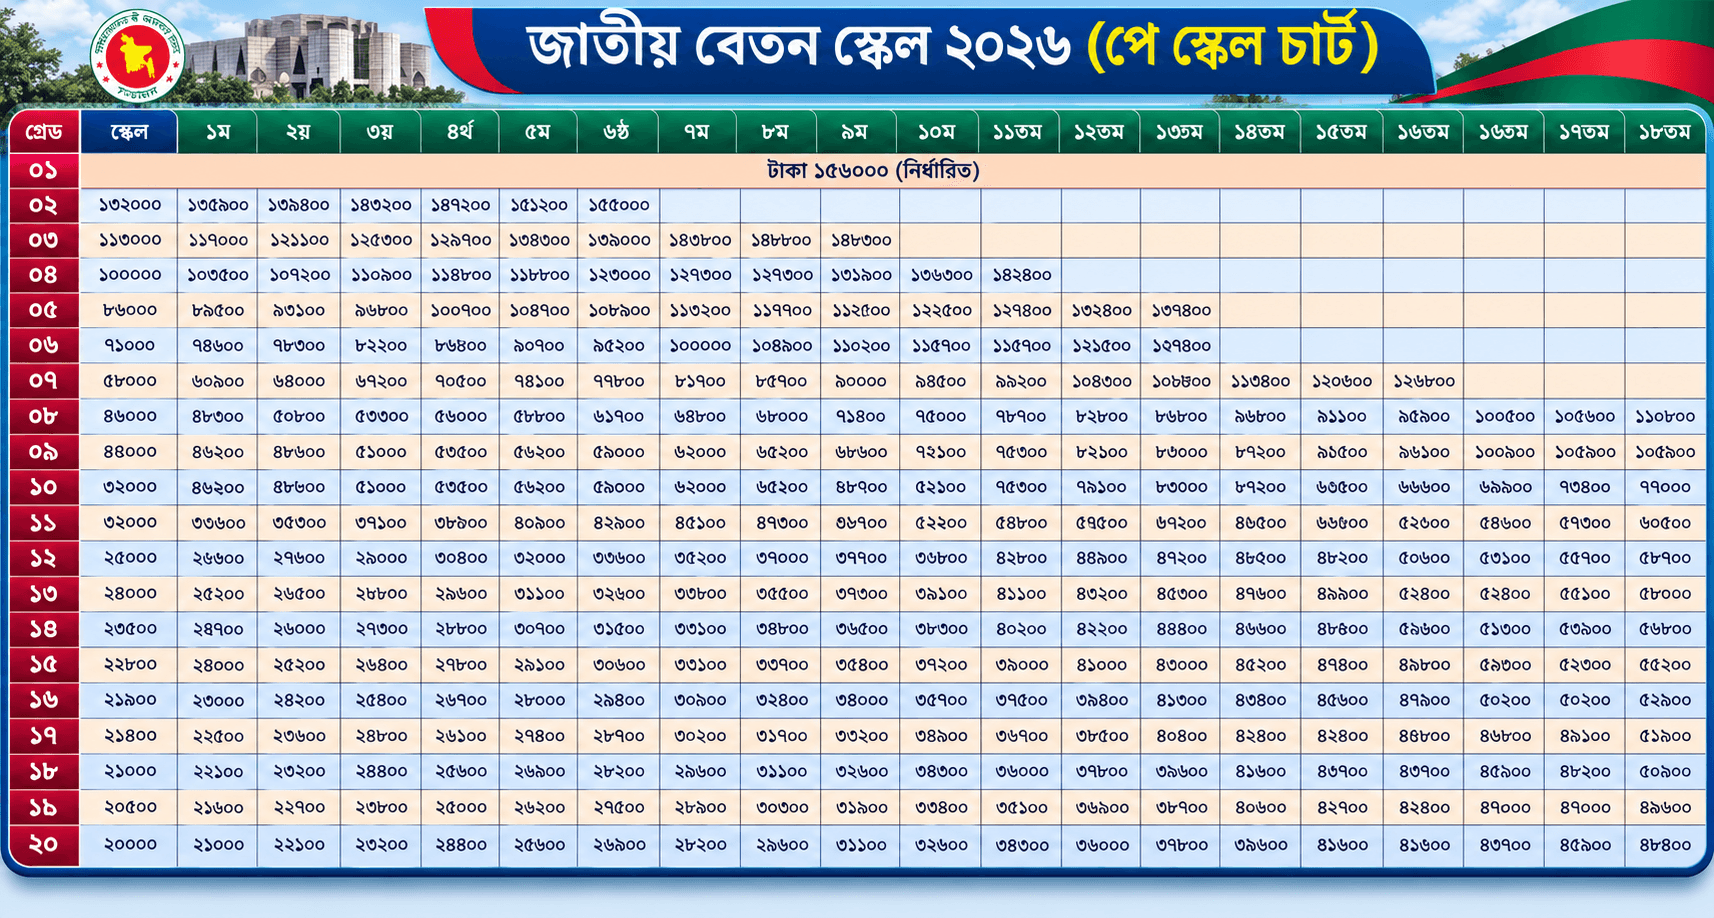The image size is (1714, 918).
Task: Click scale value '৪৪০০০' in grade 09
Action: tap(130, 452)
